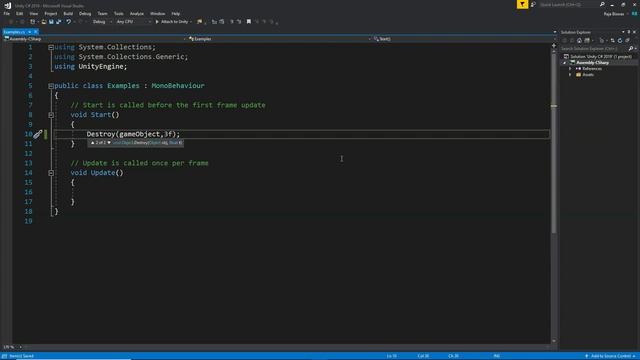Viewport: 640px width, 360px height.
Task: Close the Solution Explorer panel
Action: point(634,32)
